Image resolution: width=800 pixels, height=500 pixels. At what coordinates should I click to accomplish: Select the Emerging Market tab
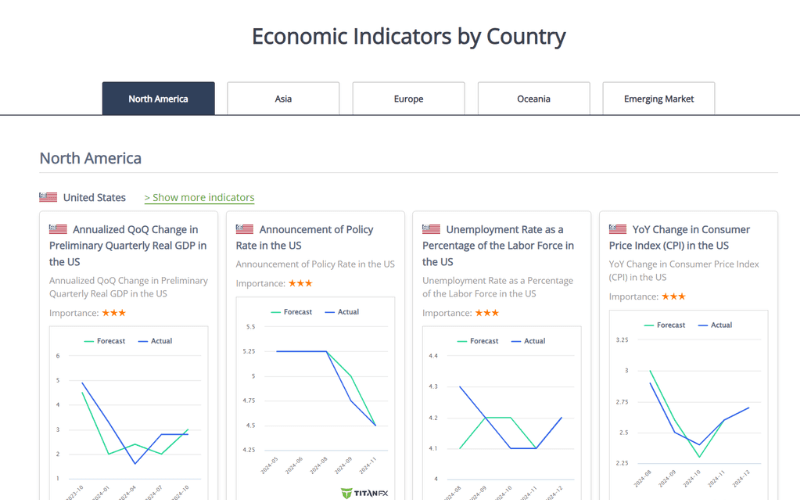(x=658, y=99)
